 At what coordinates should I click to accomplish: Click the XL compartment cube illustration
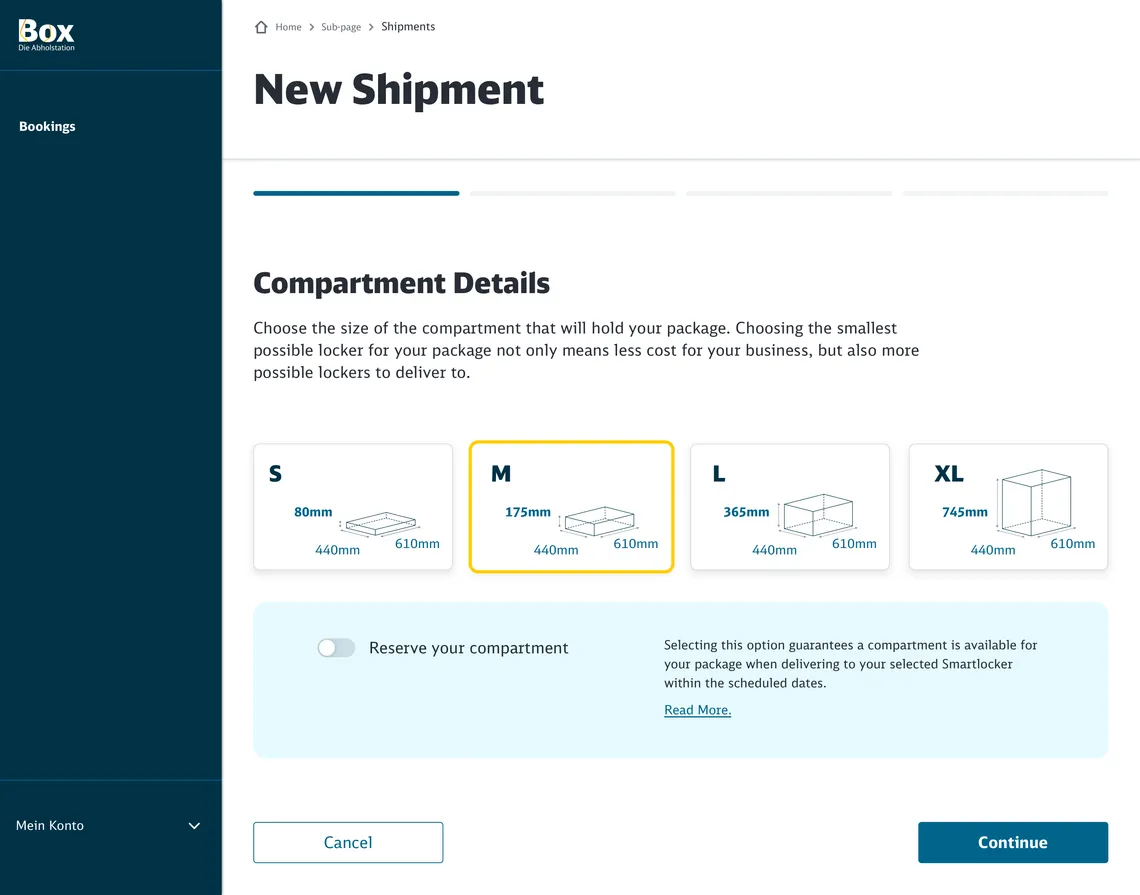pyautogui.click(x=1036, y=502)
